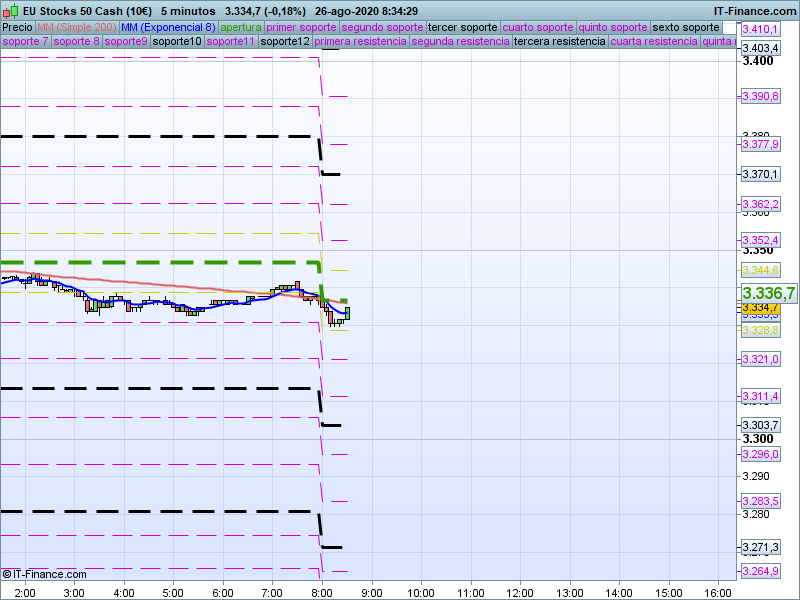Viewport: 800px width, 600px height.
Task: Click the green 'apertura' legend label
Action: point(241,27)
